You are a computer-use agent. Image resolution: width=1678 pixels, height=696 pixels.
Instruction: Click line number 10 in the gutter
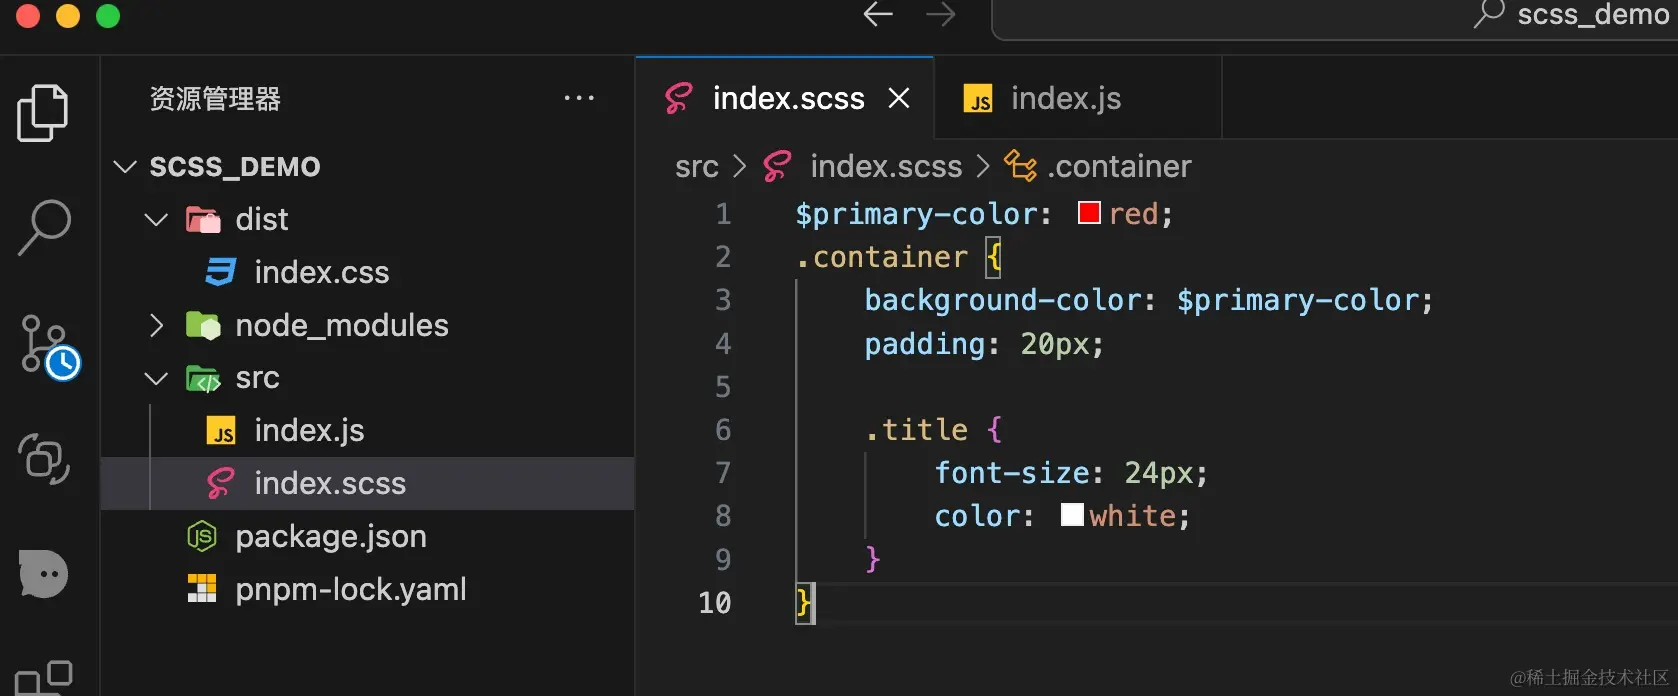tap(714, 603)
